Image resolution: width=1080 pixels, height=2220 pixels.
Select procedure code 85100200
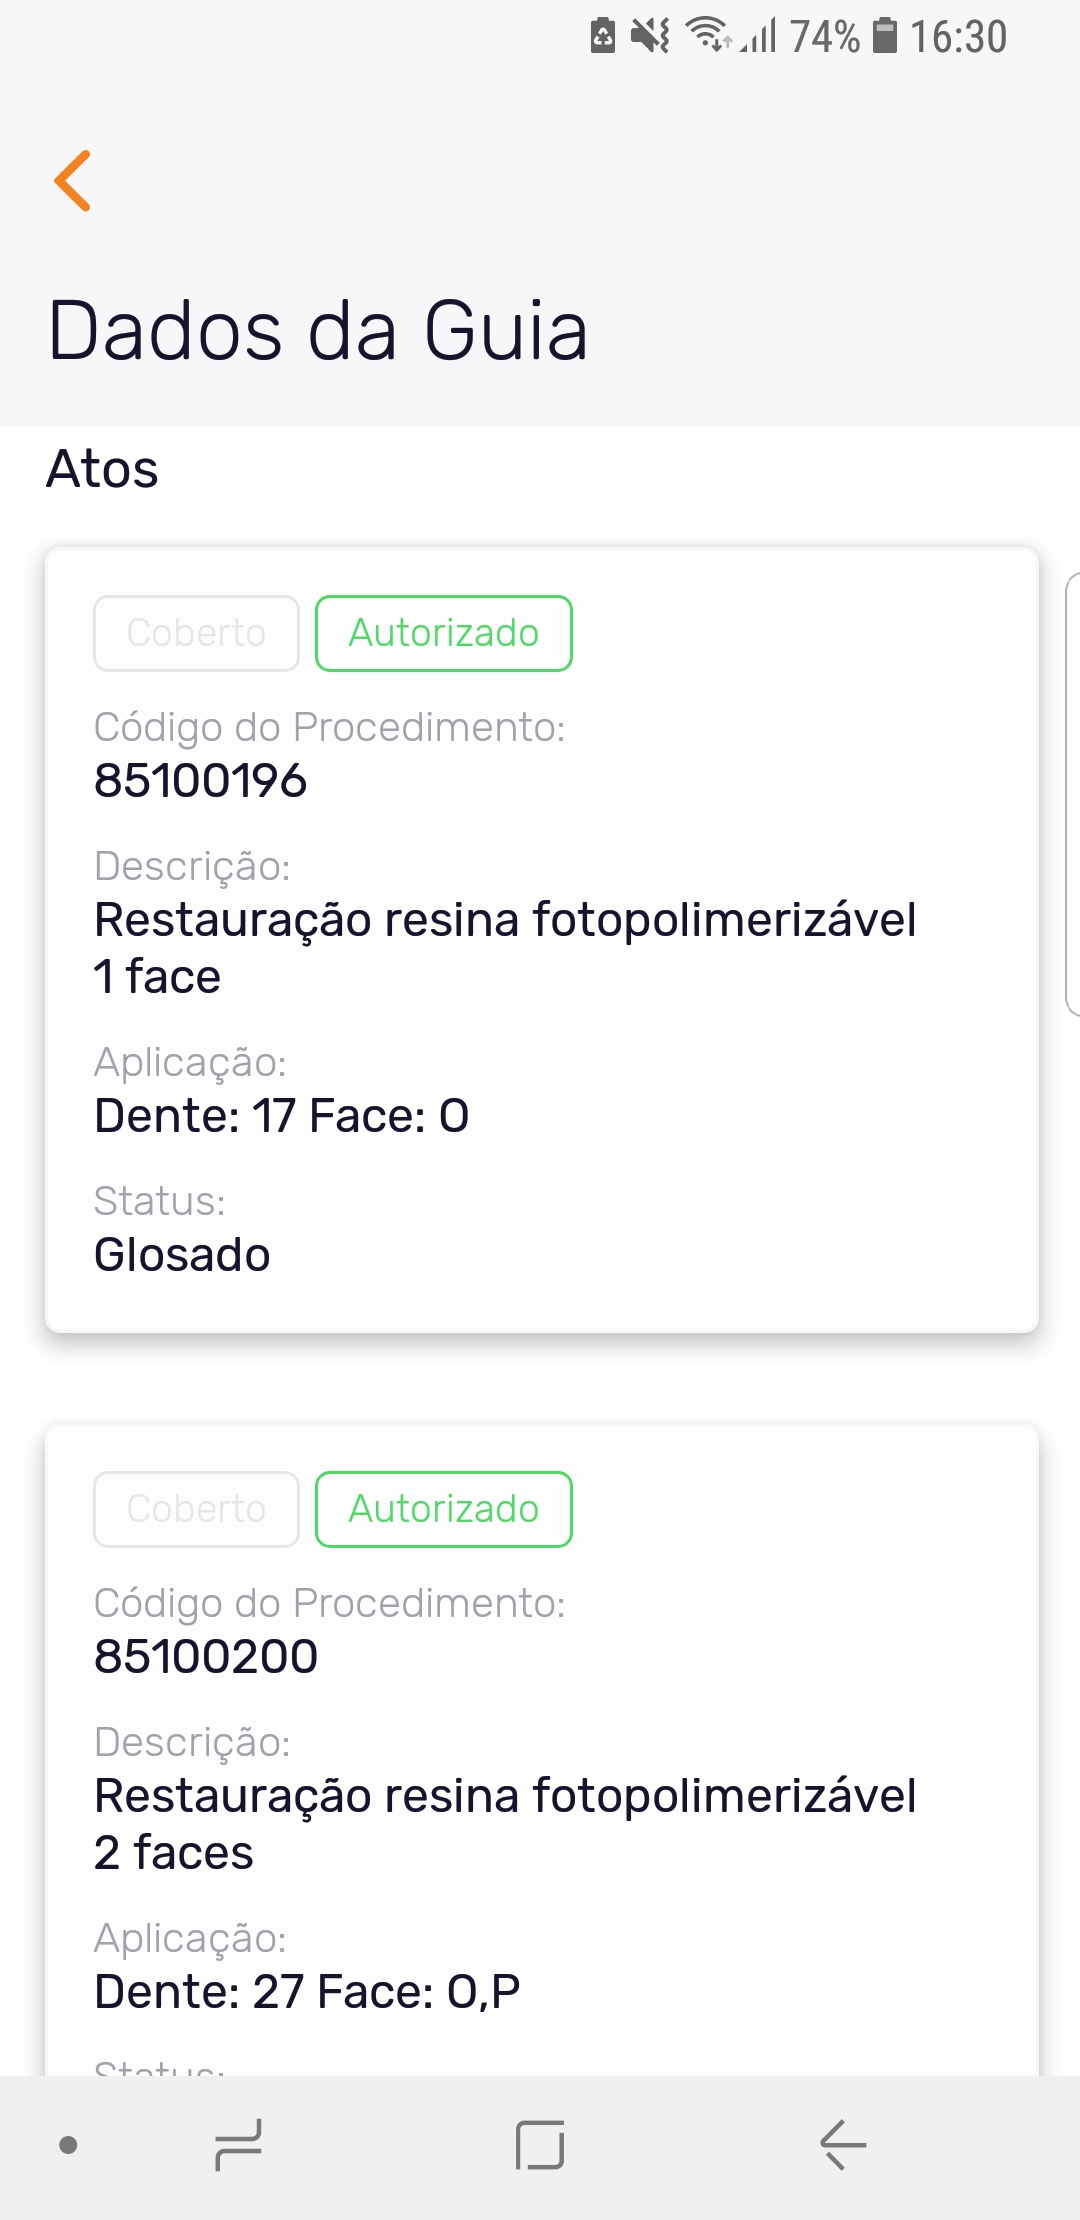pyautogui.click(x=206, y=1657)
